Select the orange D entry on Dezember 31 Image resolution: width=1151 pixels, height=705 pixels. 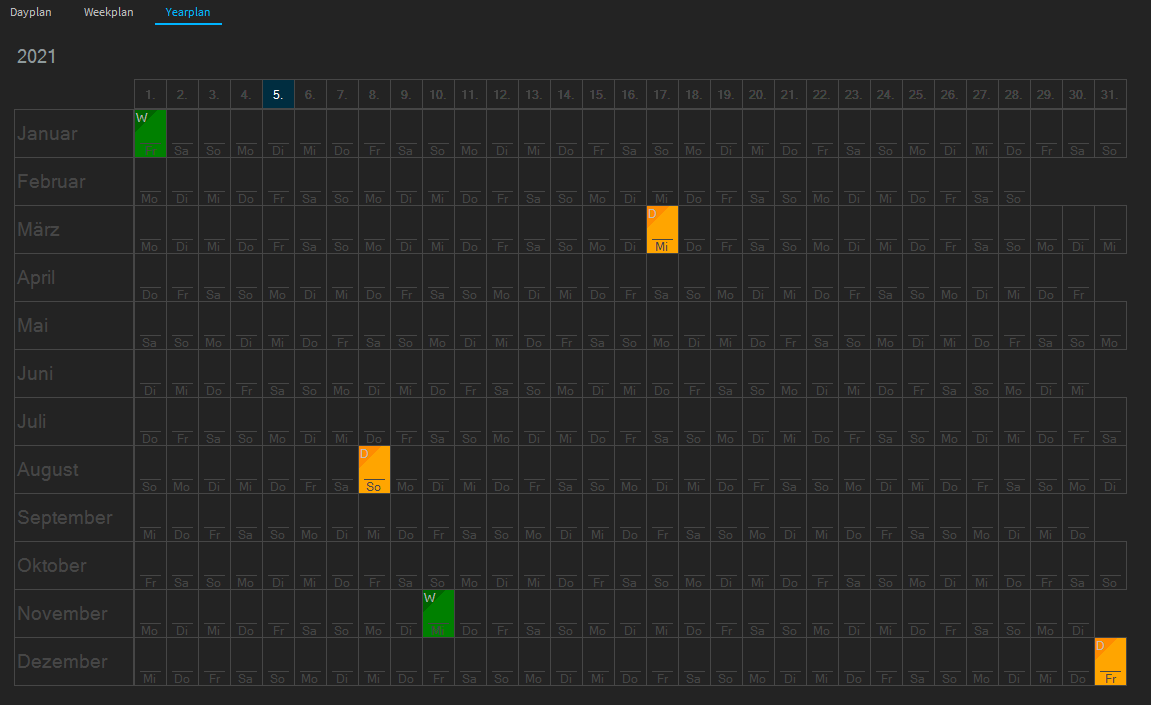pyautogui.click(x=1110, y=662)
